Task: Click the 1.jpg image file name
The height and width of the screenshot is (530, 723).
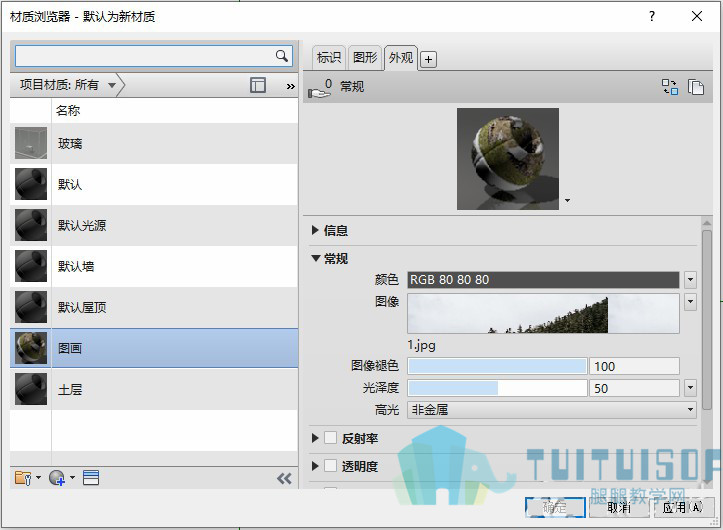Action: coord(421,345)
